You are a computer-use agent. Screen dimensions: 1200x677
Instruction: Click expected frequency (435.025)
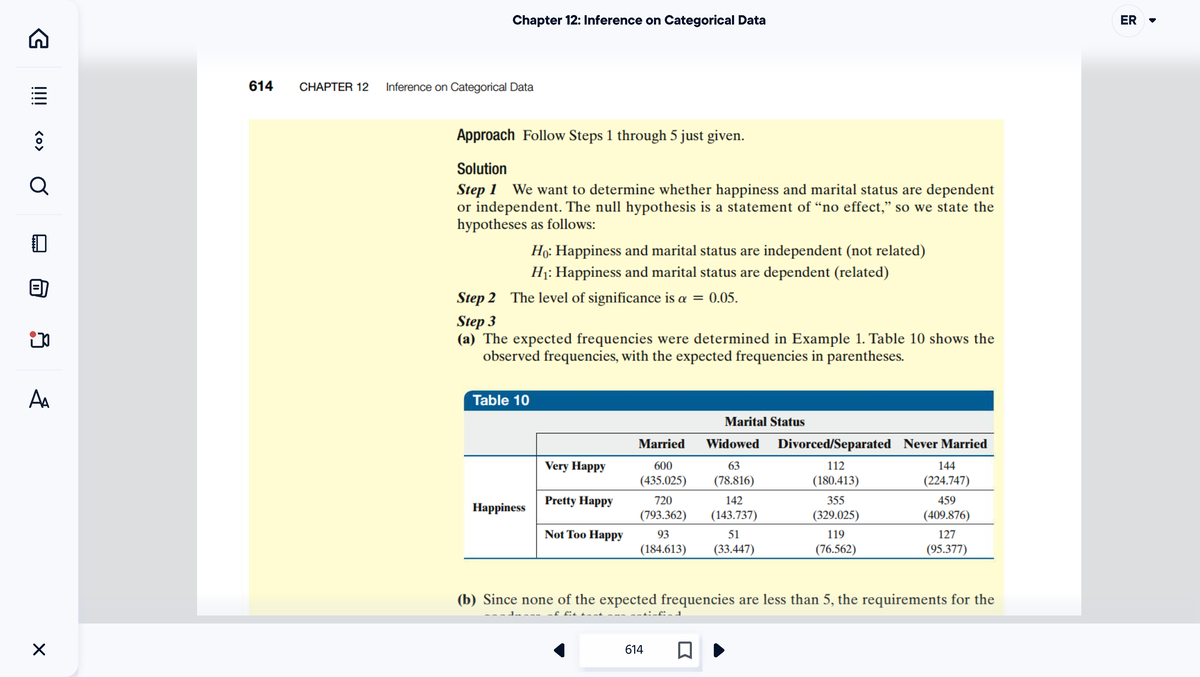[x=662, y=481]
